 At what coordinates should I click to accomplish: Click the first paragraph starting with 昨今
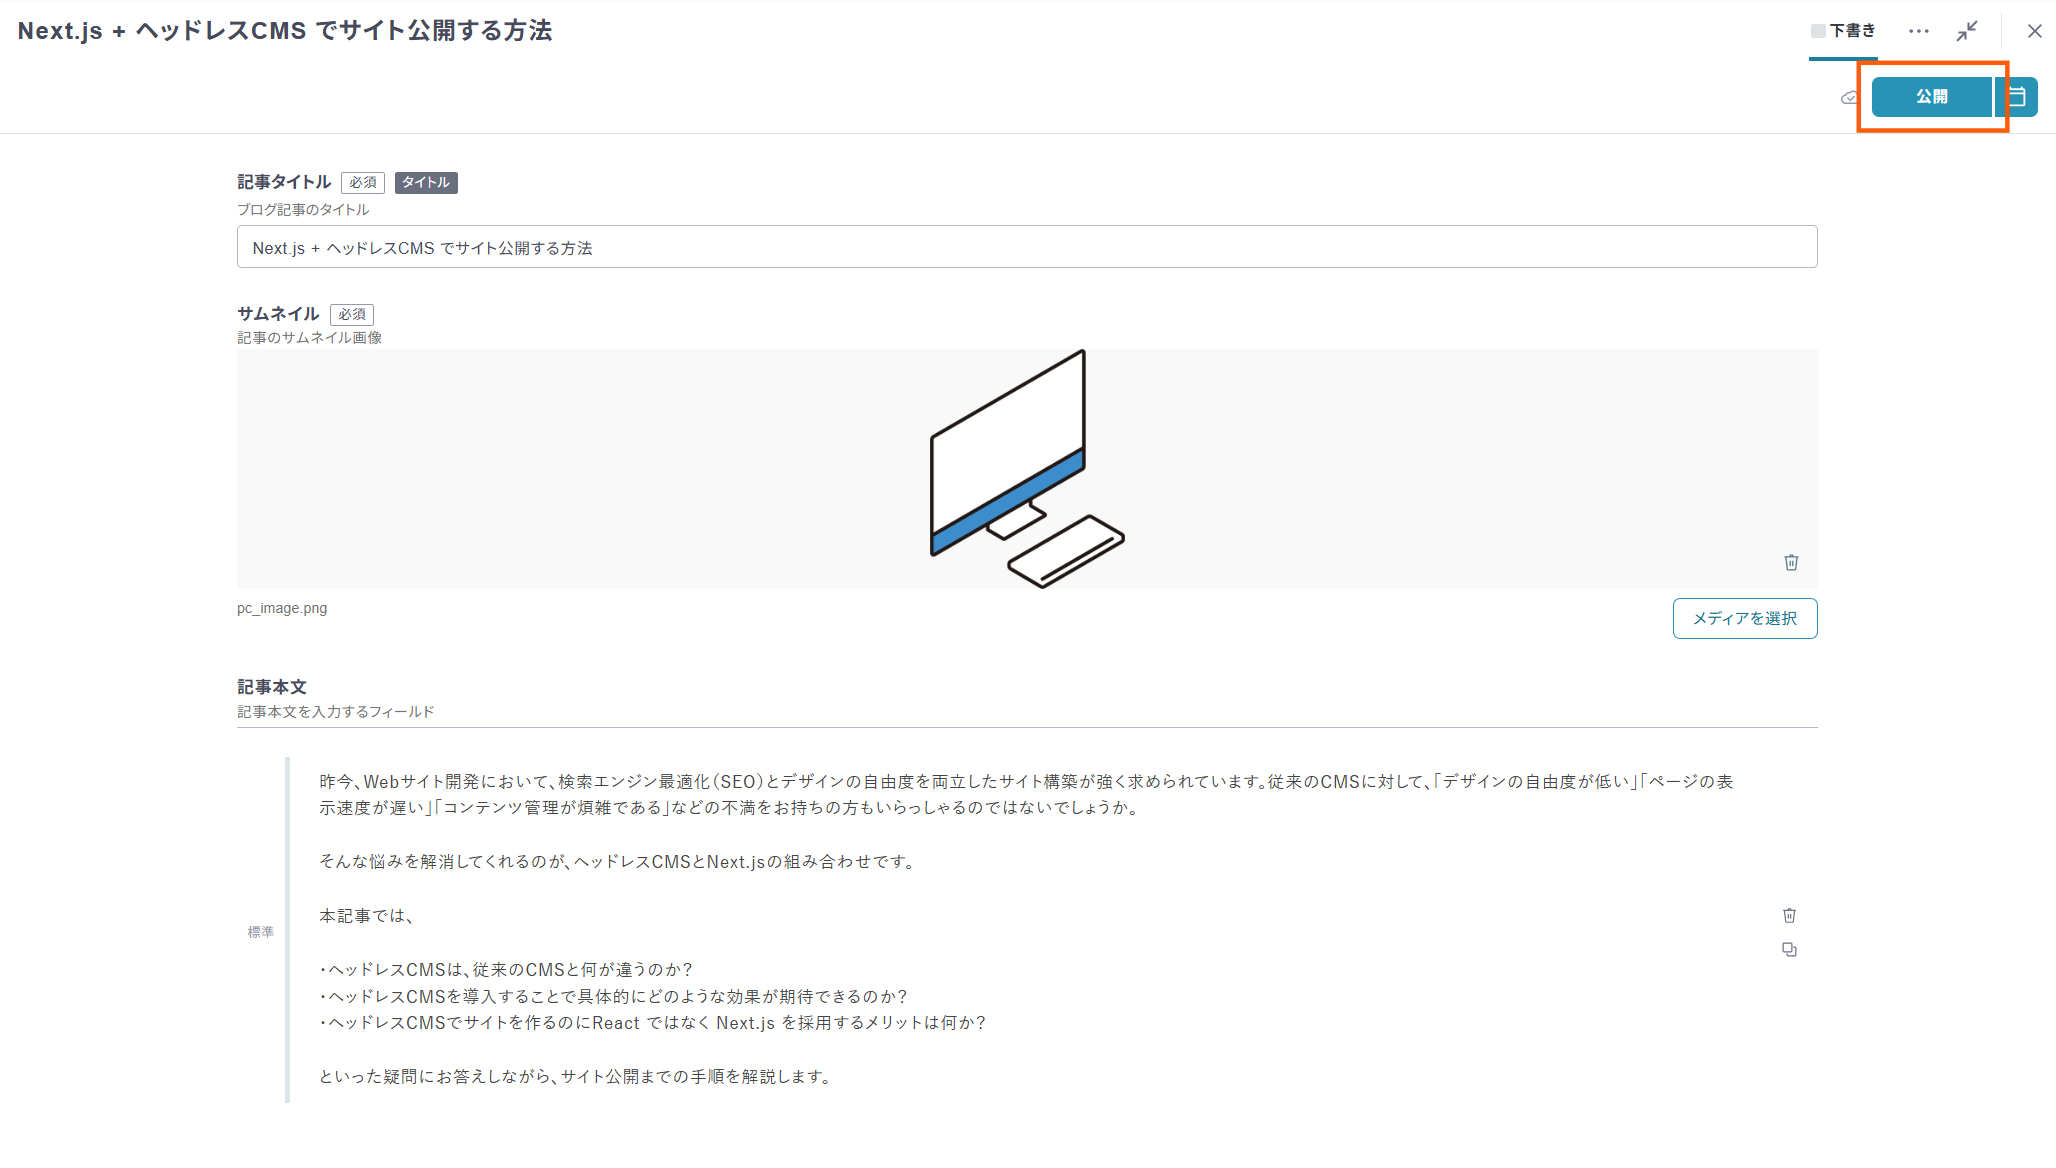1026,794
